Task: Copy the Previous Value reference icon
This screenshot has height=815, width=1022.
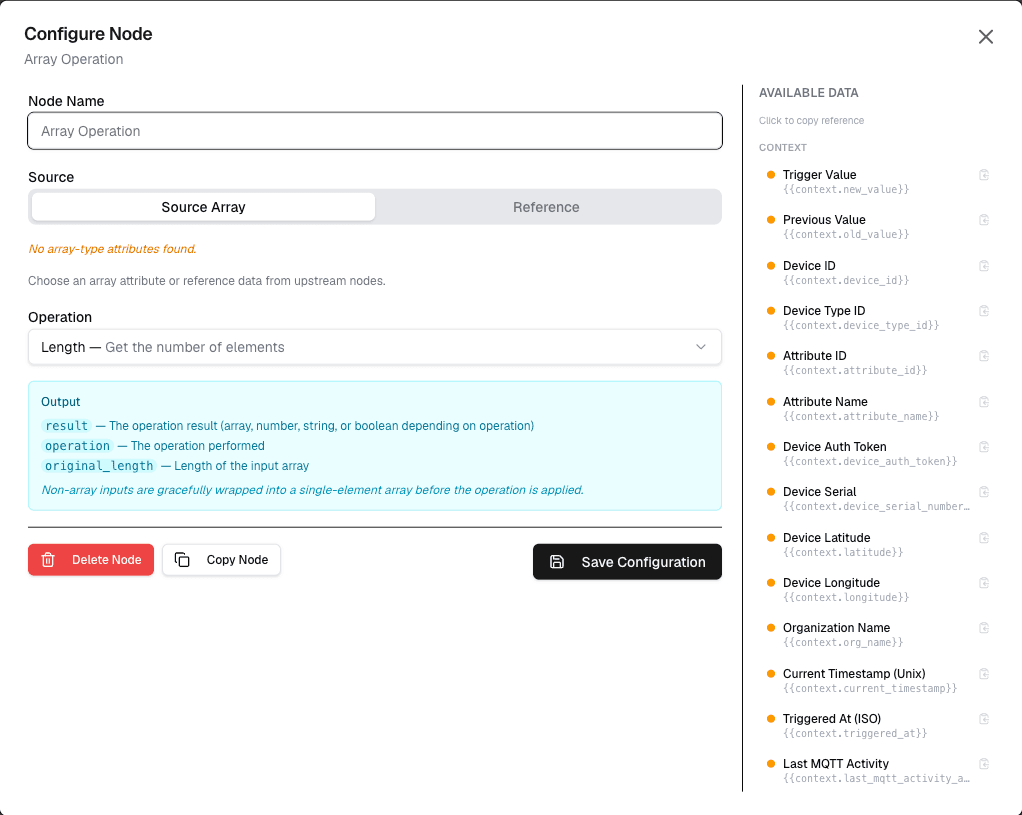Action: [x=984, y=220]
